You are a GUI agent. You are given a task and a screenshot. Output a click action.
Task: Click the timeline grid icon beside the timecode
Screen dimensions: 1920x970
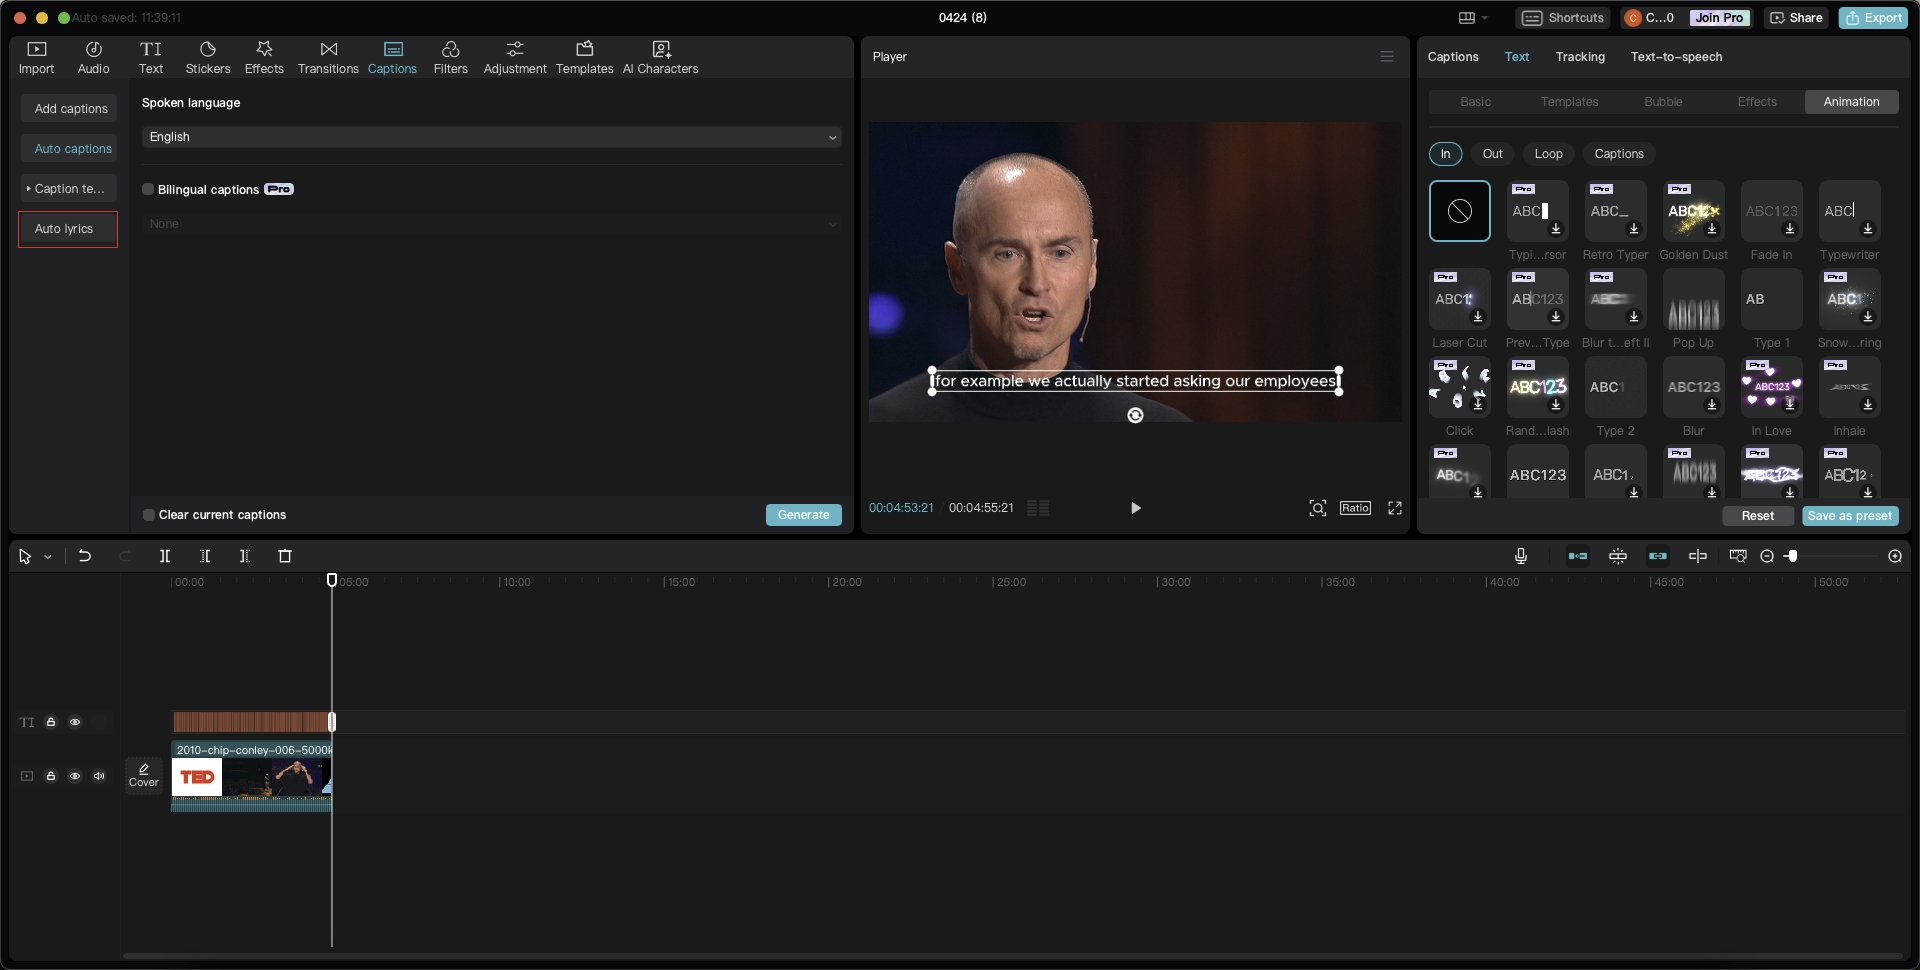point(1038,508)
